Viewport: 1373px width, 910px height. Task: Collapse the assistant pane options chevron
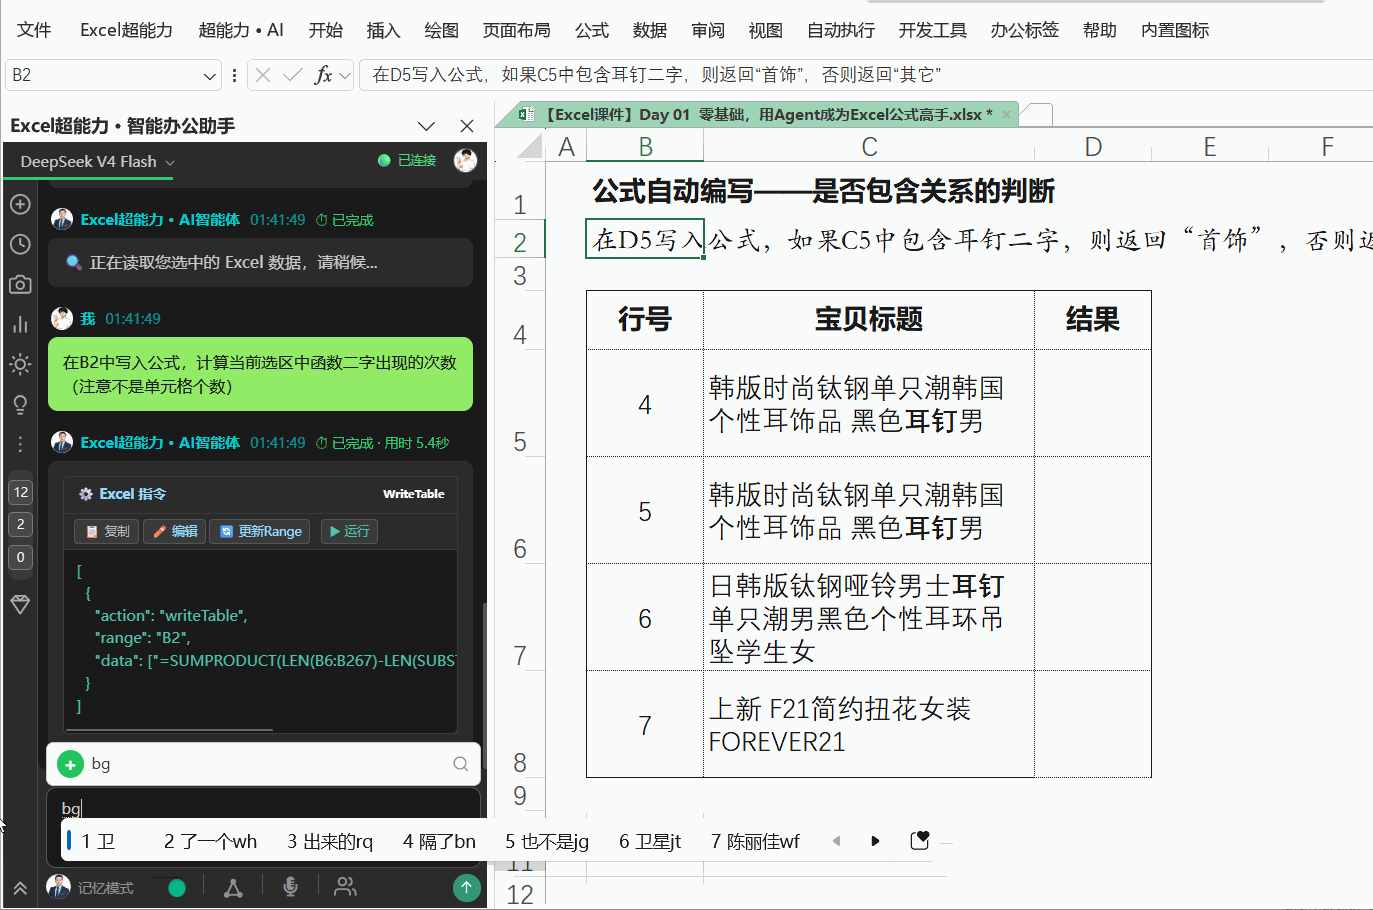[427, 126]
